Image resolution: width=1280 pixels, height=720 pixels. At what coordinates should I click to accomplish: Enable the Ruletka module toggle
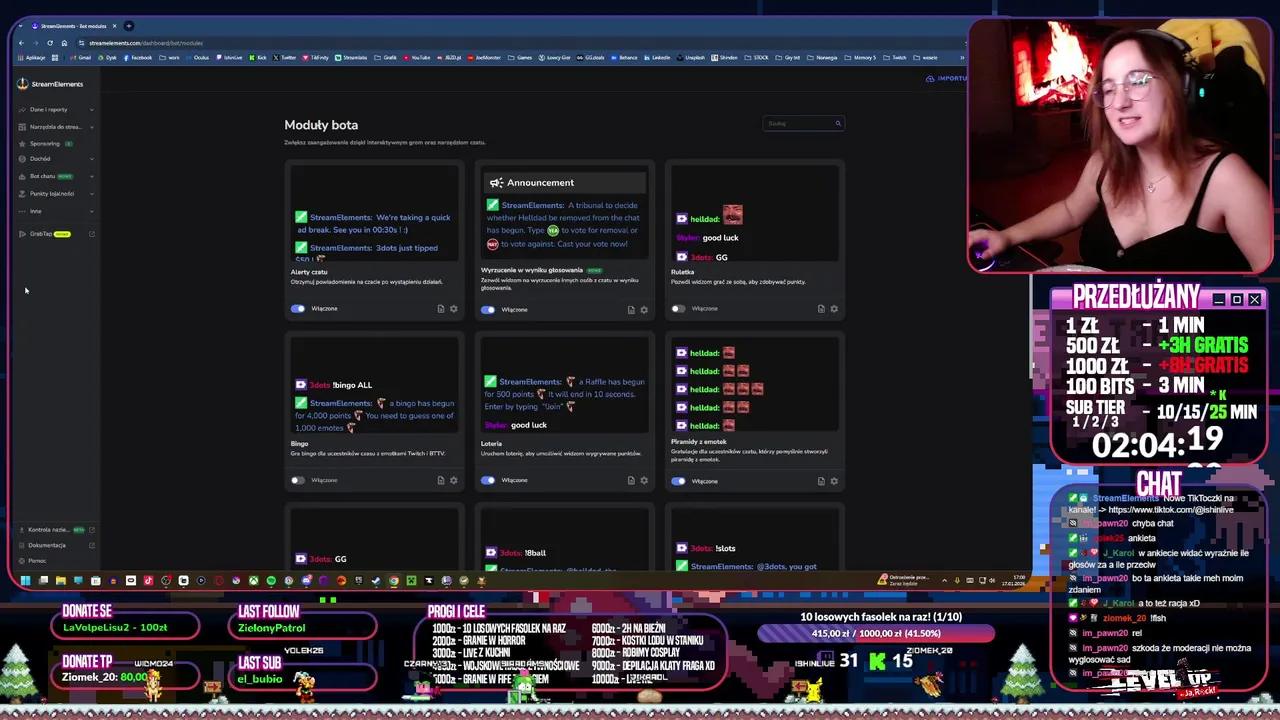click(678, 309)
